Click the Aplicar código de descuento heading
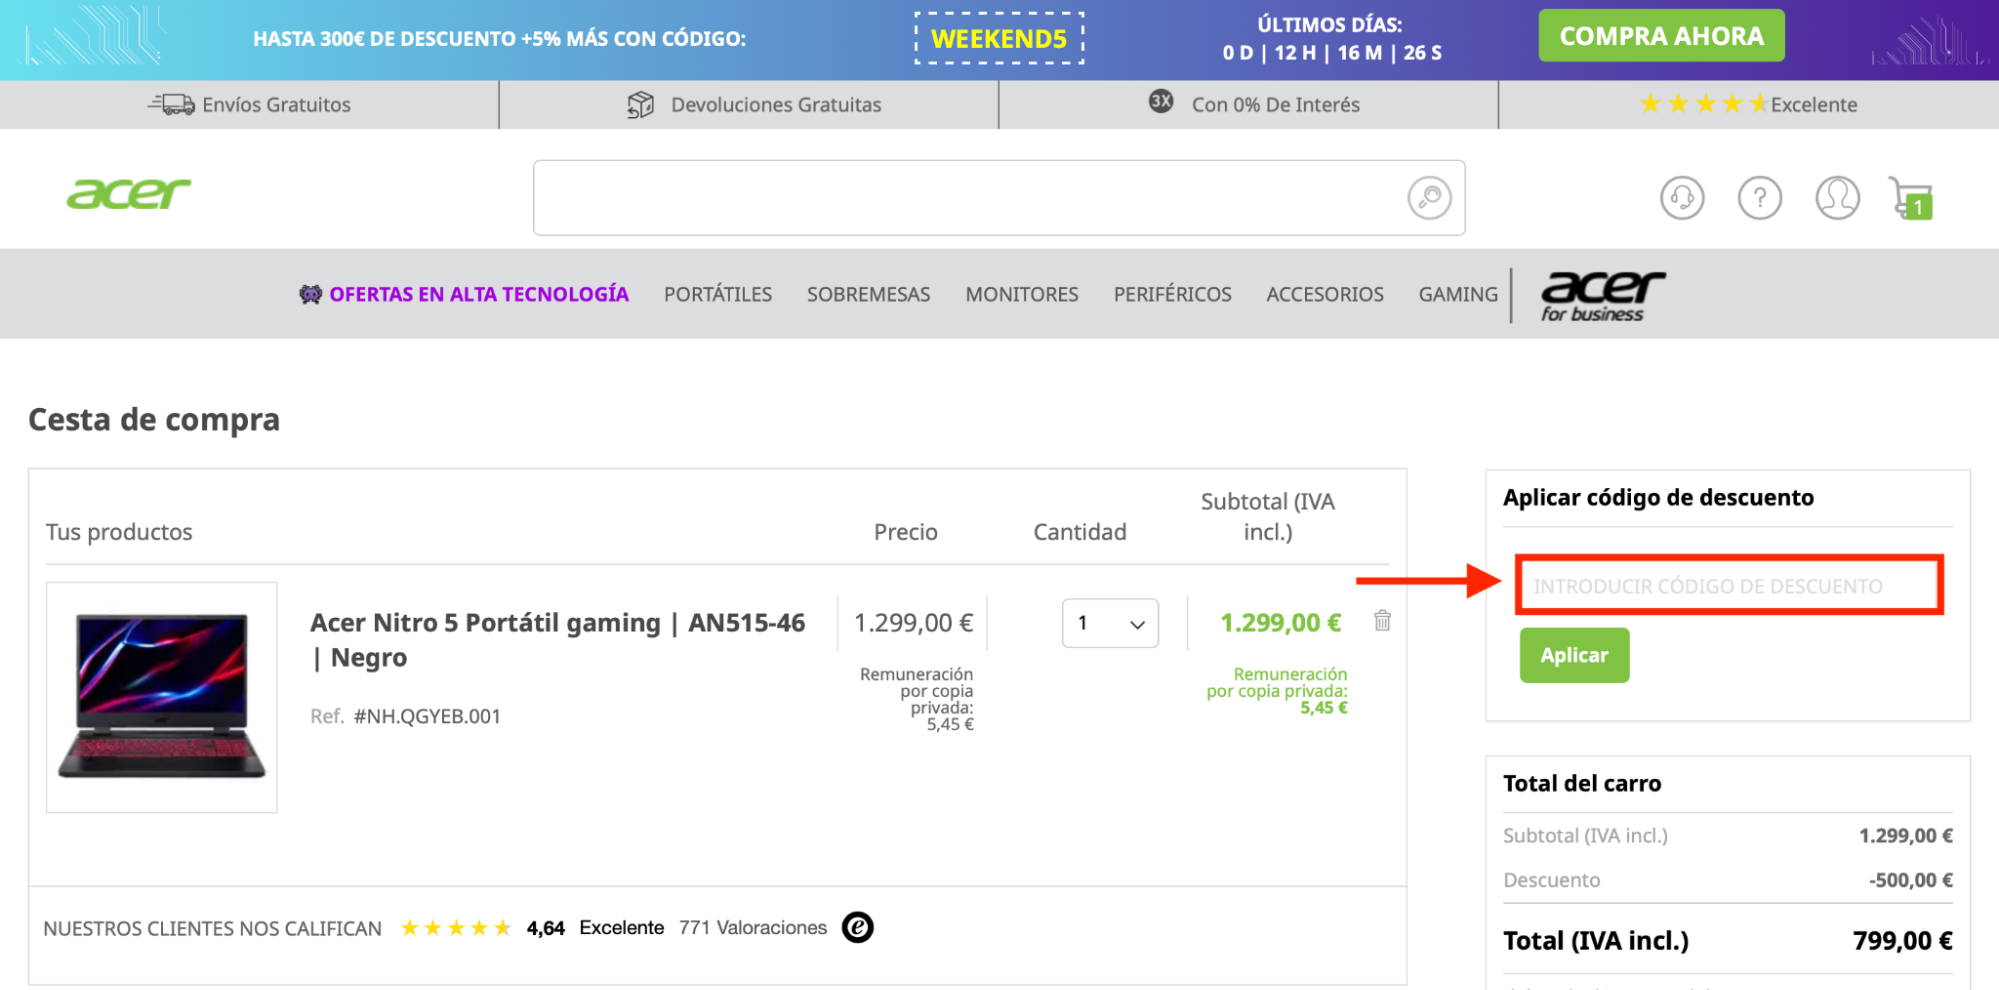The width and height of the screenshot is (1999, 990). 1658,498
